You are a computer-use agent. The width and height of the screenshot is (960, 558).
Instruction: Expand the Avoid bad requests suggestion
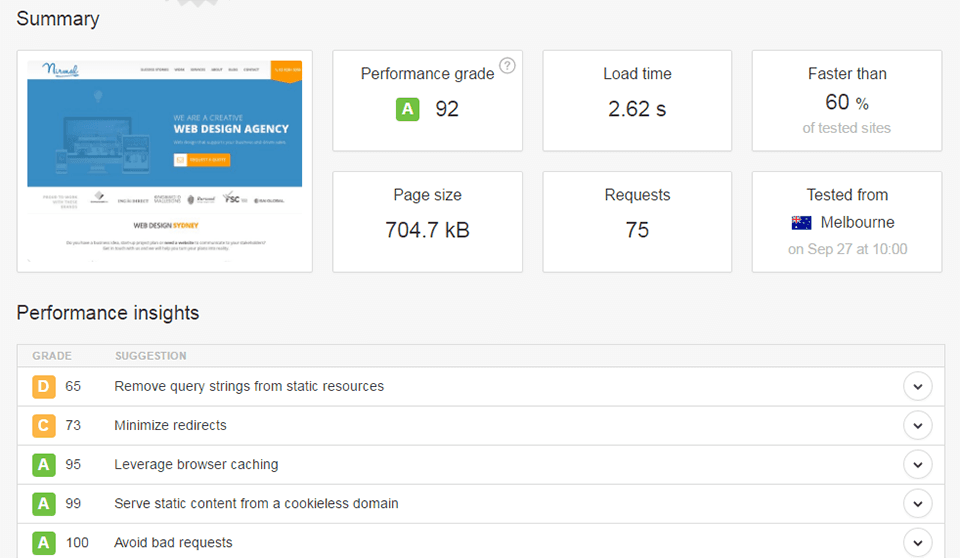918,543
